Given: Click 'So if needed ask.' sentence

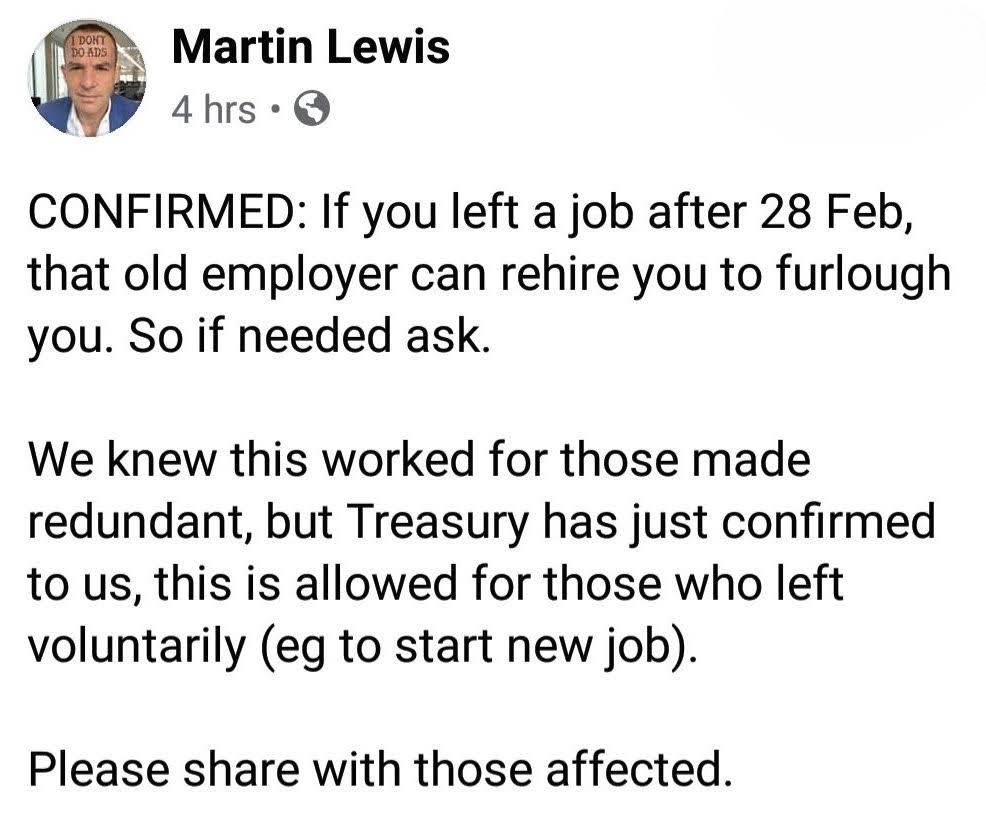Looking at the screenshot, I should [x=309, y=336].
